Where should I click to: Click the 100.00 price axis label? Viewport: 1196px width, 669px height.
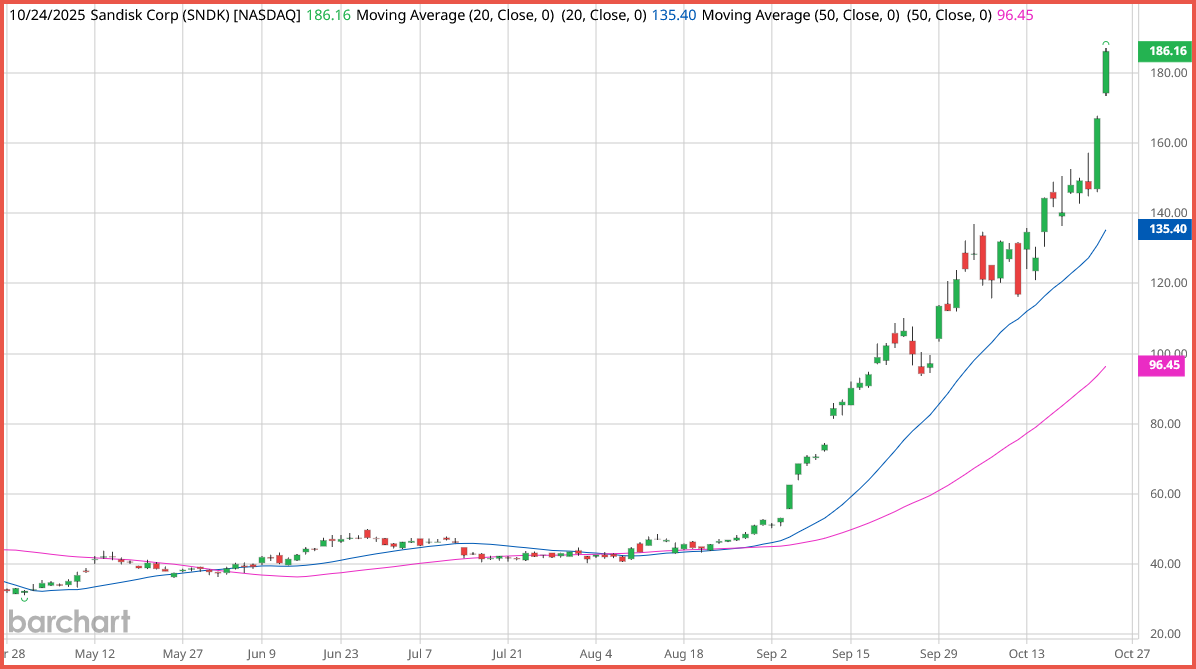click(1166, 353)
